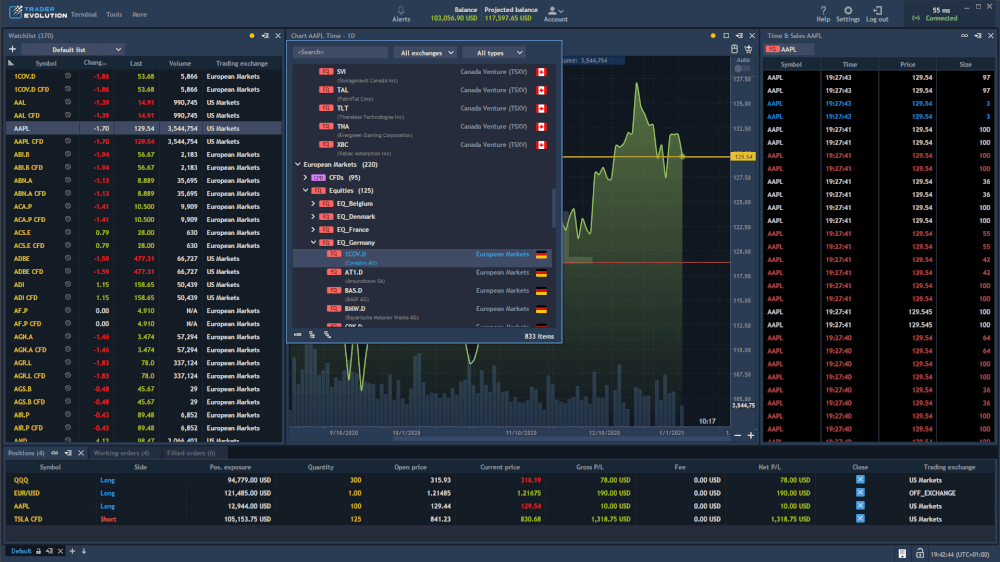Switch to Filled orders (6) tab
1000x562 pixels.
tap(191, 453)
